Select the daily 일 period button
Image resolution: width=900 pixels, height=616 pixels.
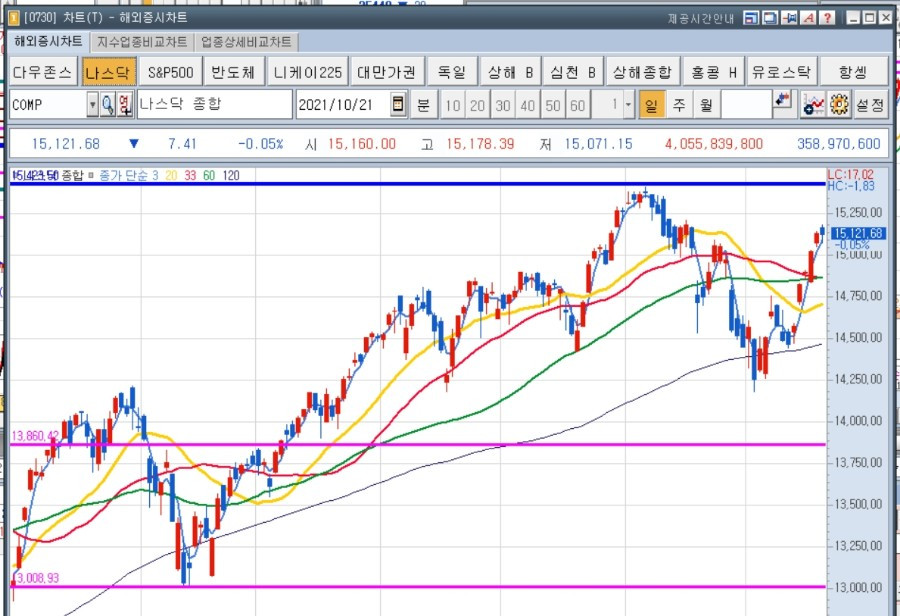coord(651,104)
